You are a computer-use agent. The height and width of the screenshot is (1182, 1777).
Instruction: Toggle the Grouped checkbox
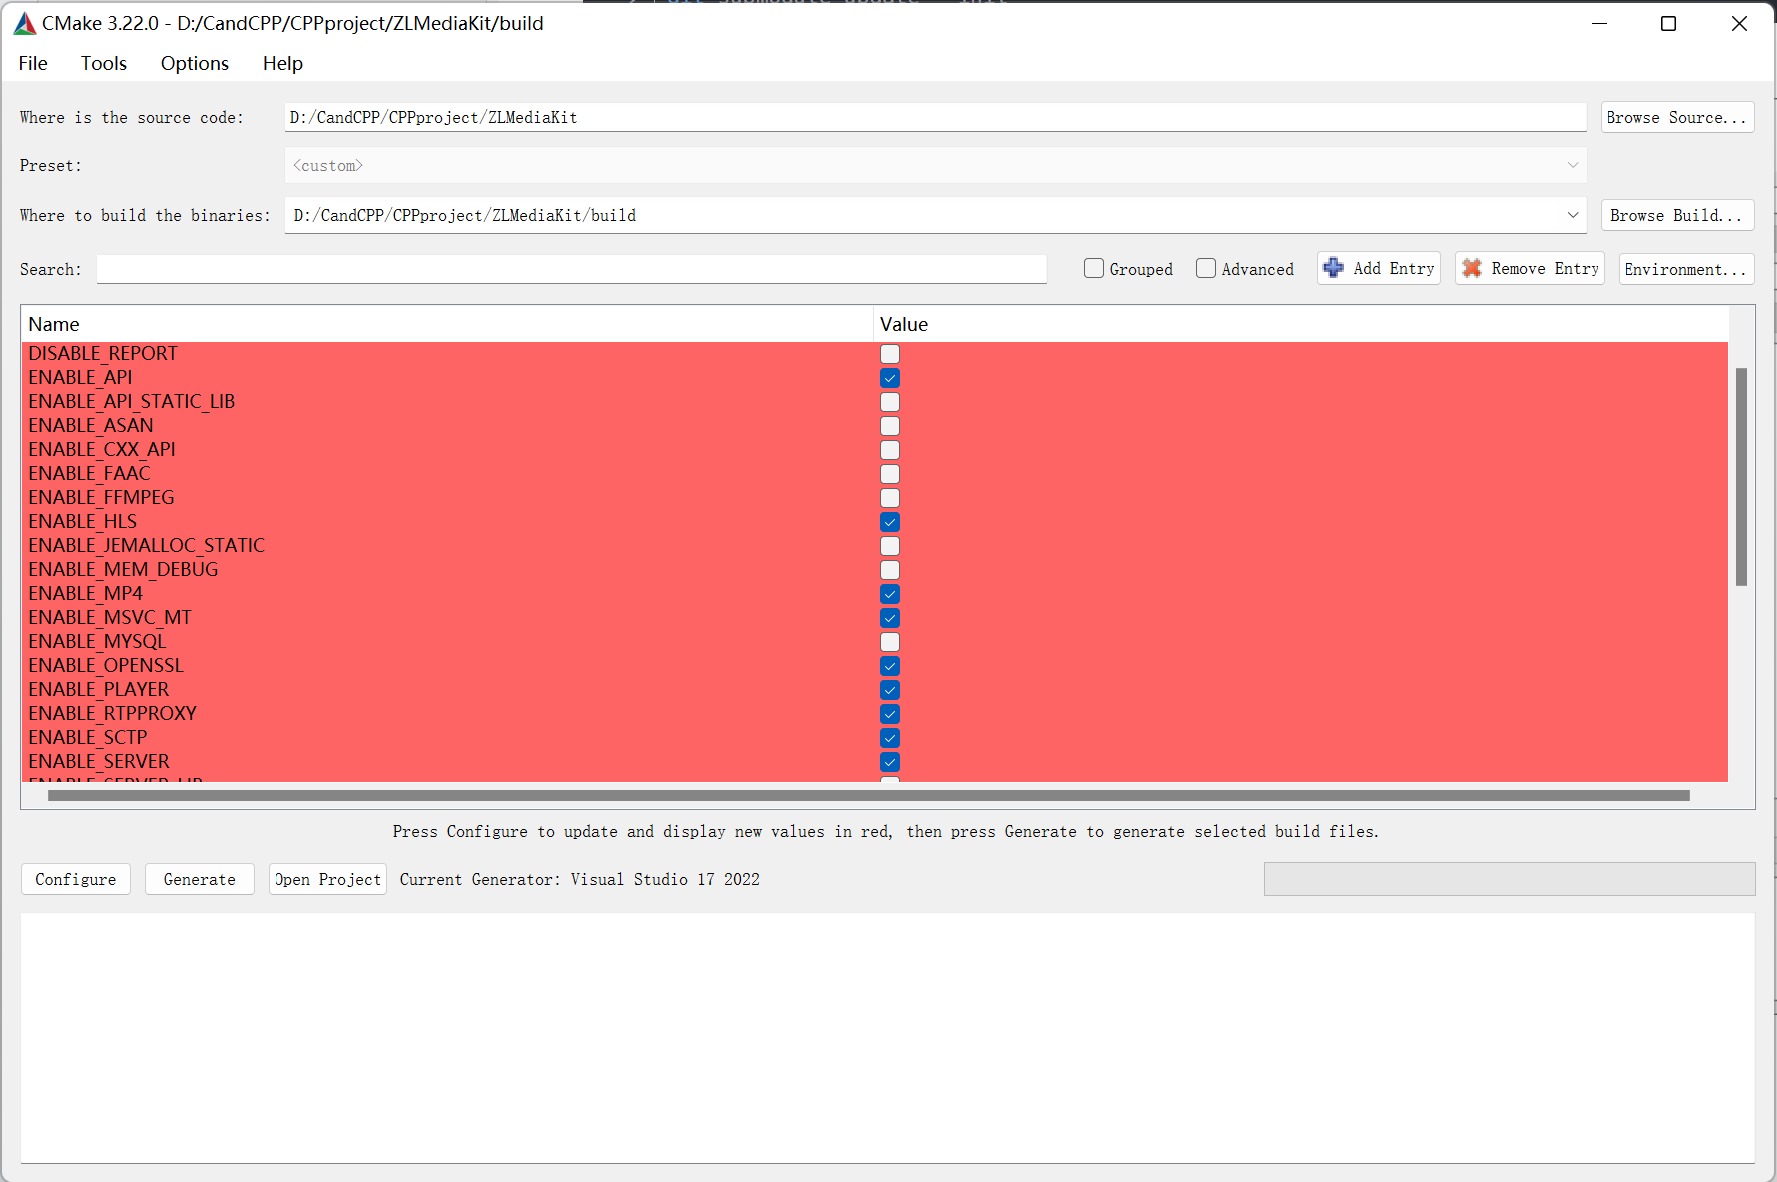pyautogui.click(x=1094, y=268)
